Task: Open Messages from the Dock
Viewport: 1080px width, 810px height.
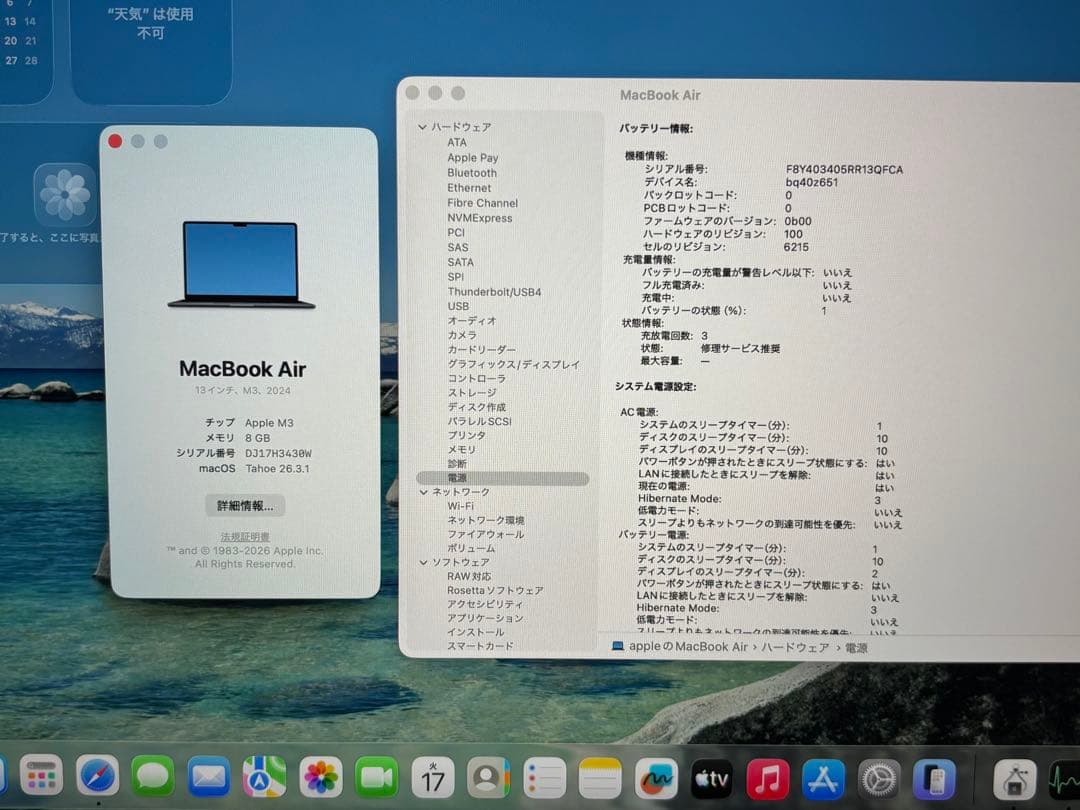Action: [152, 776]
